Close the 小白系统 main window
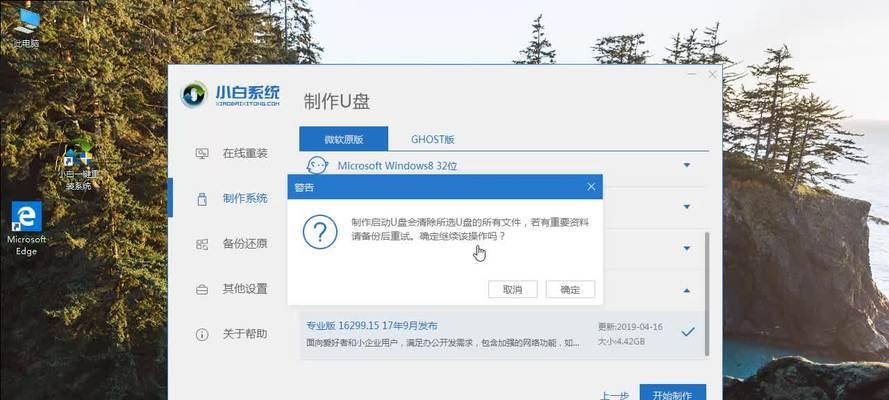The width and height of the screenshot is (889, 400). [712, 74]
